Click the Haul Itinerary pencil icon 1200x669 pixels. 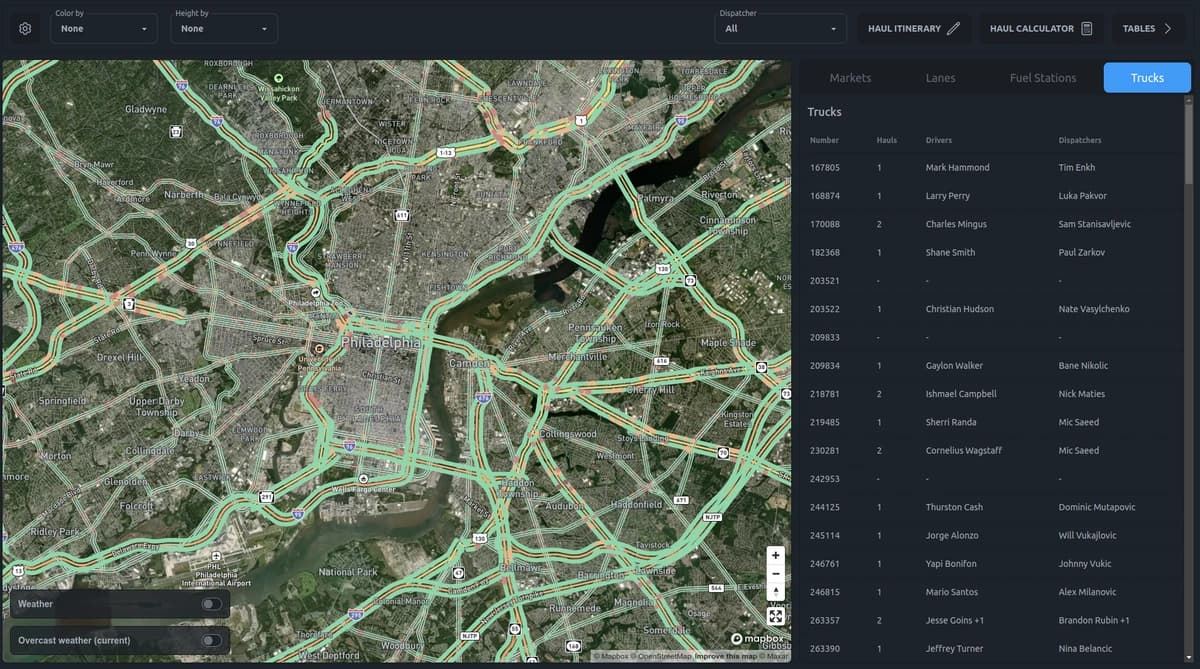click(953, 29)
